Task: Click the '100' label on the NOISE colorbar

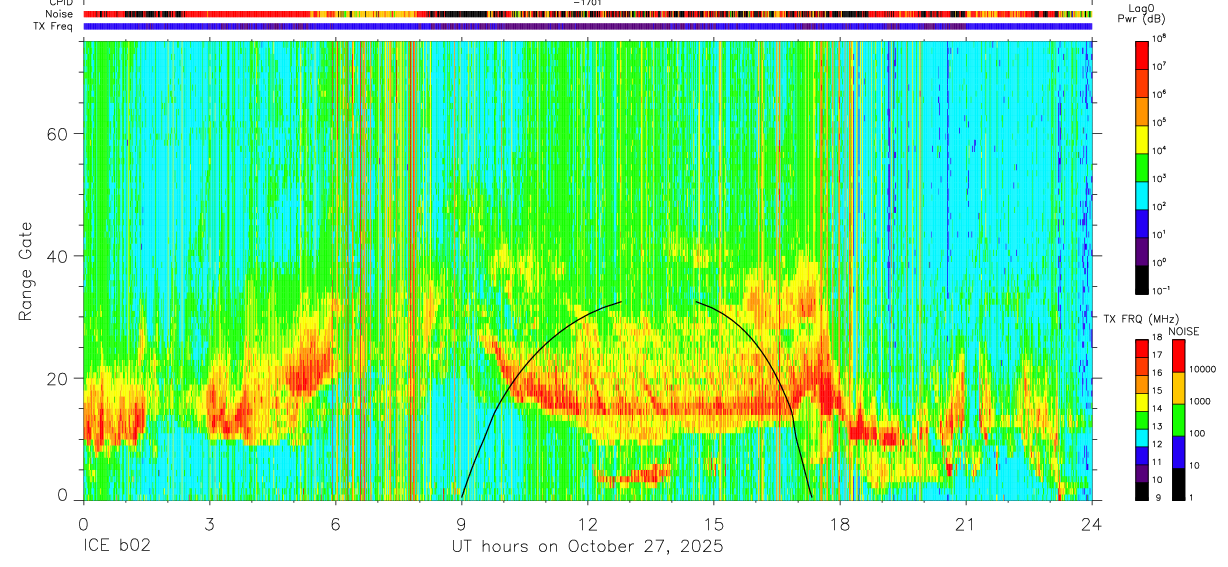Action: [1199, 433]
